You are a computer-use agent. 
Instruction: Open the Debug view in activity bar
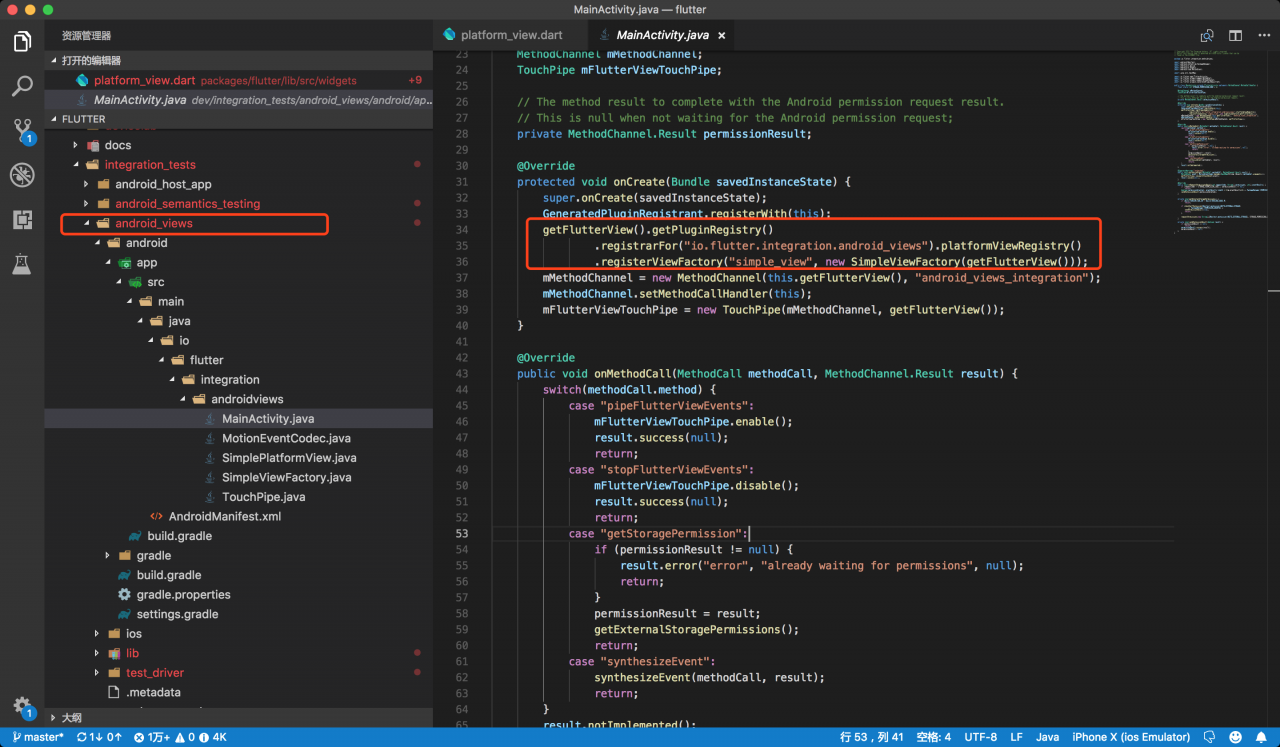[x=22, y=175]
